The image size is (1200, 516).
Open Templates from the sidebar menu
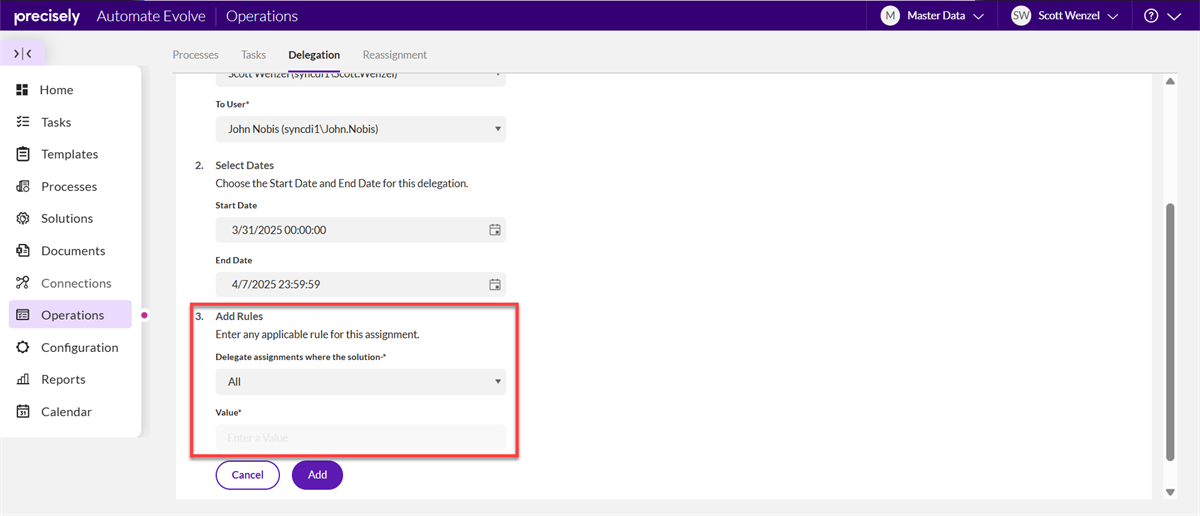click(70, 154)
